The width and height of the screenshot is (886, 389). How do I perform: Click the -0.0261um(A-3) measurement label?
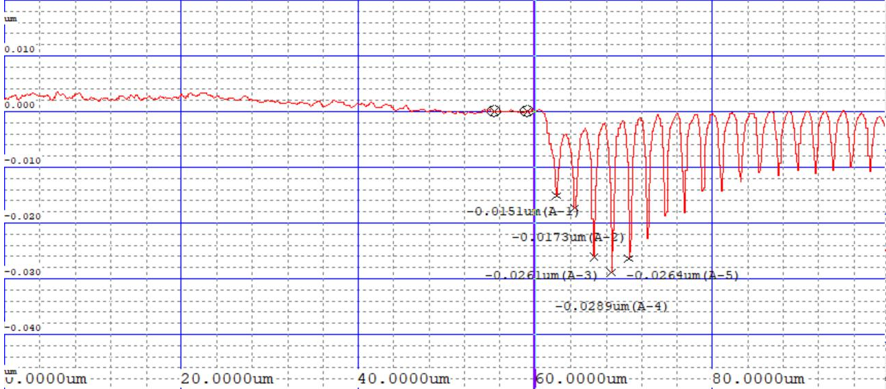[x=541, y=275]
